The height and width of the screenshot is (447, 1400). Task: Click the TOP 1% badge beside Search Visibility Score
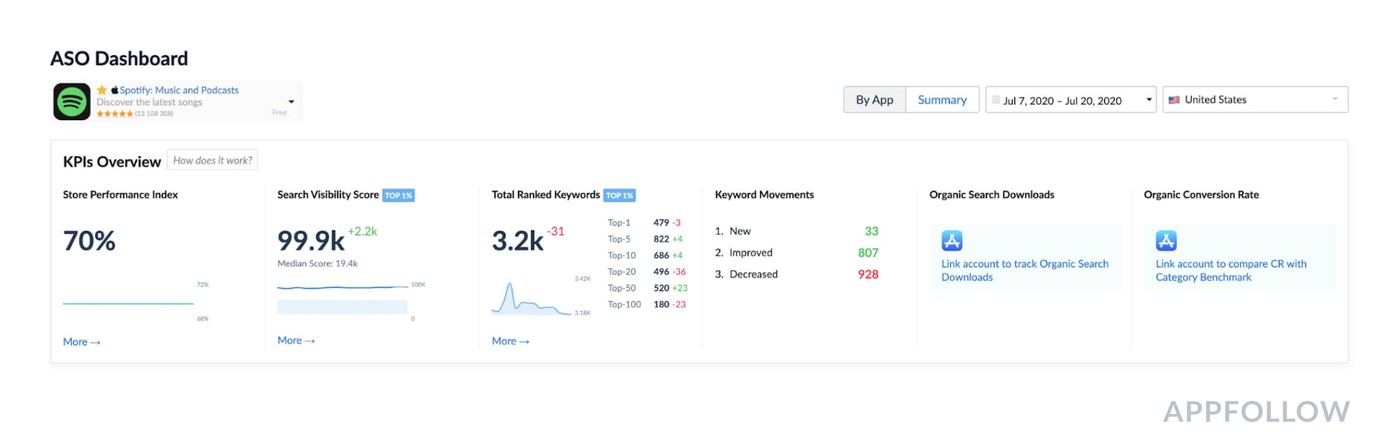click(x=398, y=195)
